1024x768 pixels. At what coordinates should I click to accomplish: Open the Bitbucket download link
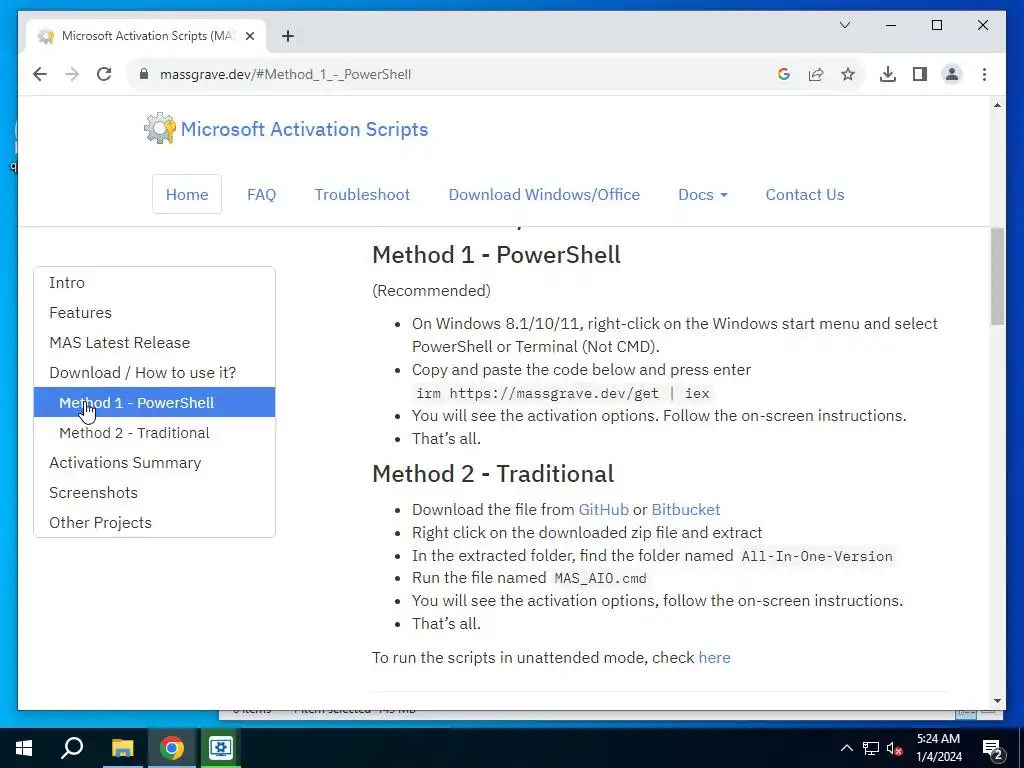click(x=686, y=509)
